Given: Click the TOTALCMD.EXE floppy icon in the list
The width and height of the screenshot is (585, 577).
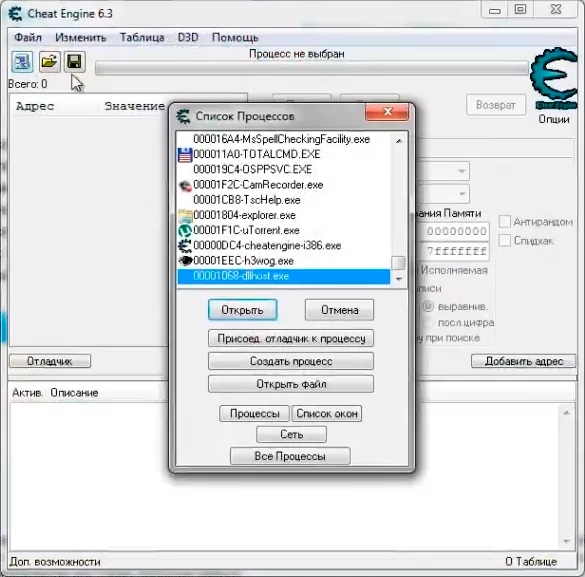Looking at the screenshot, I should tap(185, 155).
